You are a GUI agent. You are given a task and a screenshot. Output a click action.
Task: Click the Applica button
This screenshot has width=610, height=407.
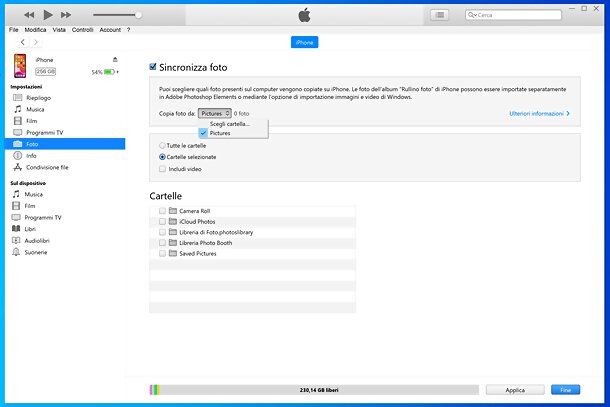click(x=515, y=390)
